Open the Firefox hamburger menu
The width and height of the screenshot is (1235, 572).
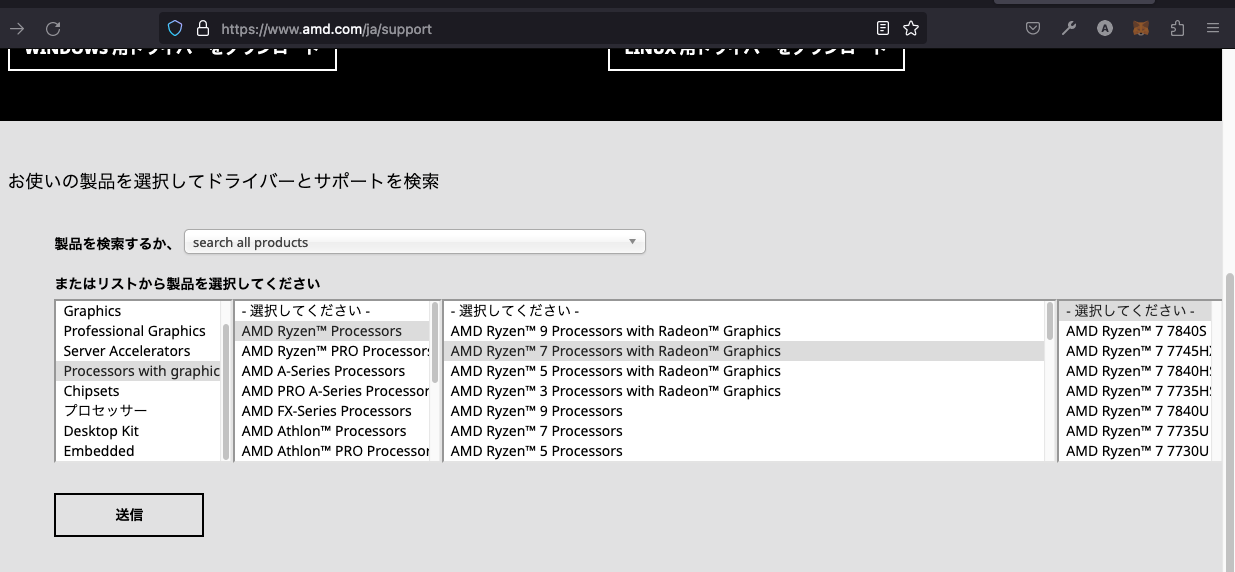(x=1212, y=29)
